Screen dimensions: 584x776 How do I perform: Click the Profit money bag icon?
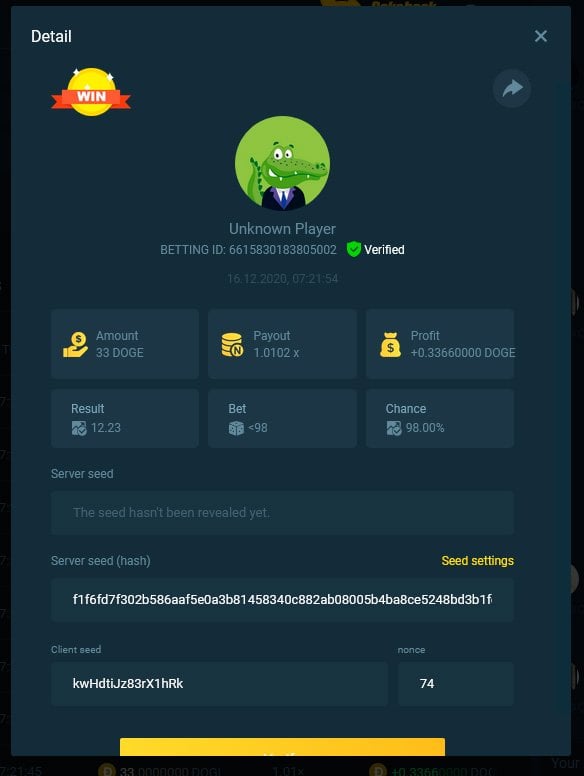[390, 344]
